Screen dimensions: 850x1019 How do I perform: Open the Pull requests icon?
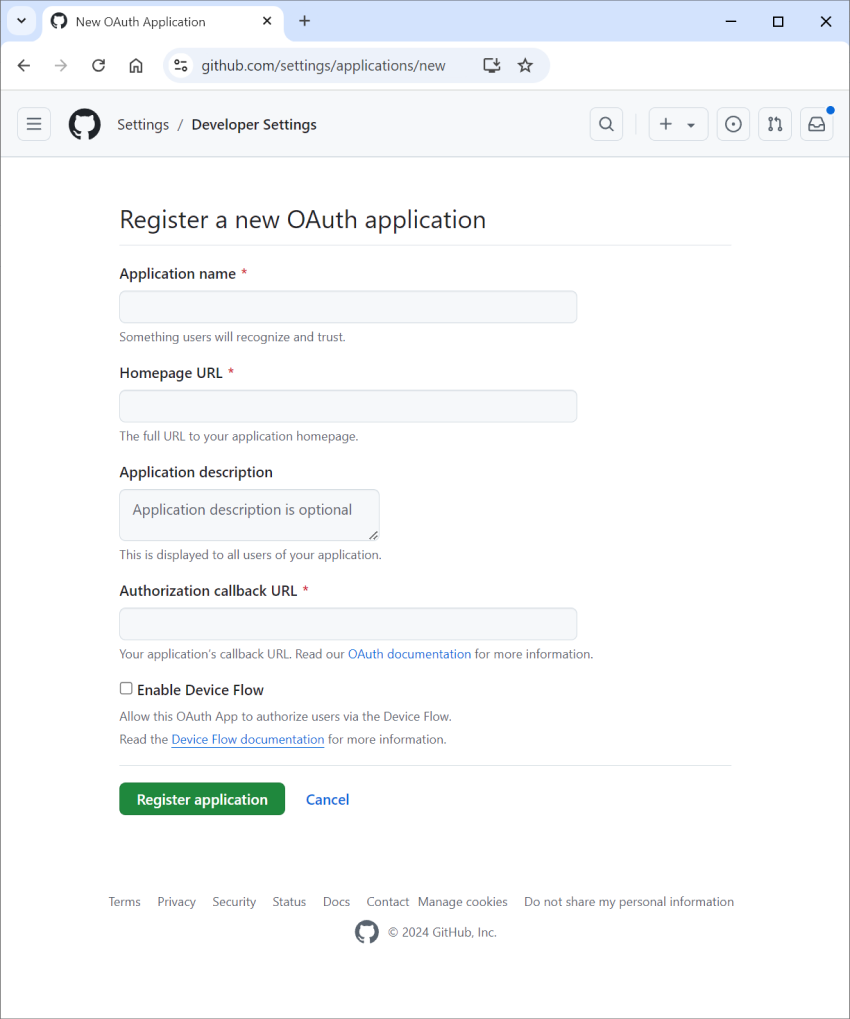[775, 124]
